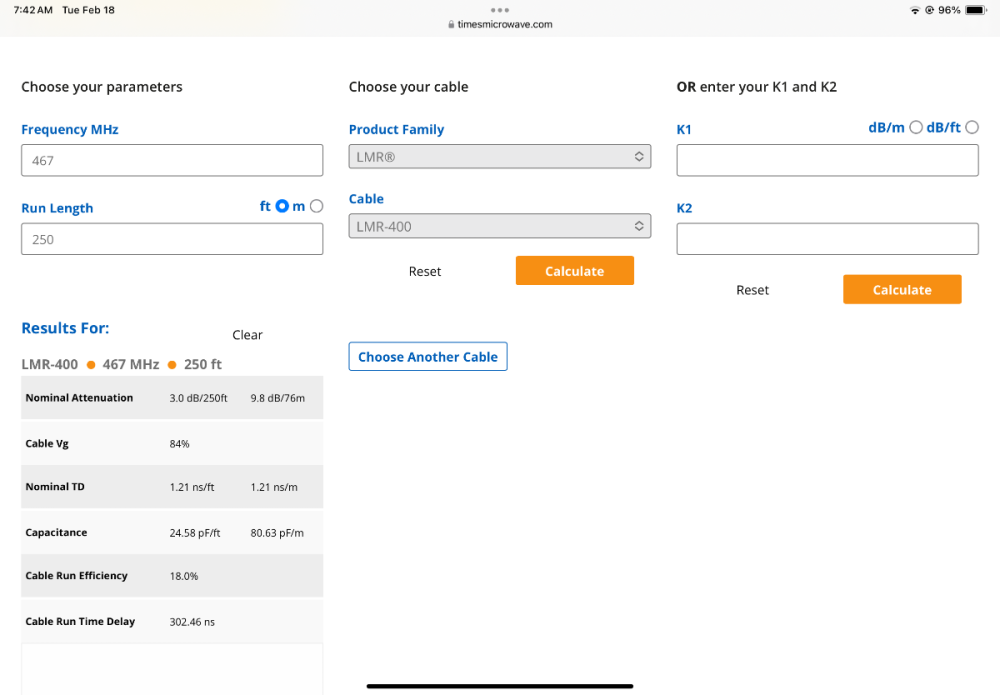Viewport: 1000px width, 695px height.
Task: Select the K2 input field
Action: click(827, 239)
